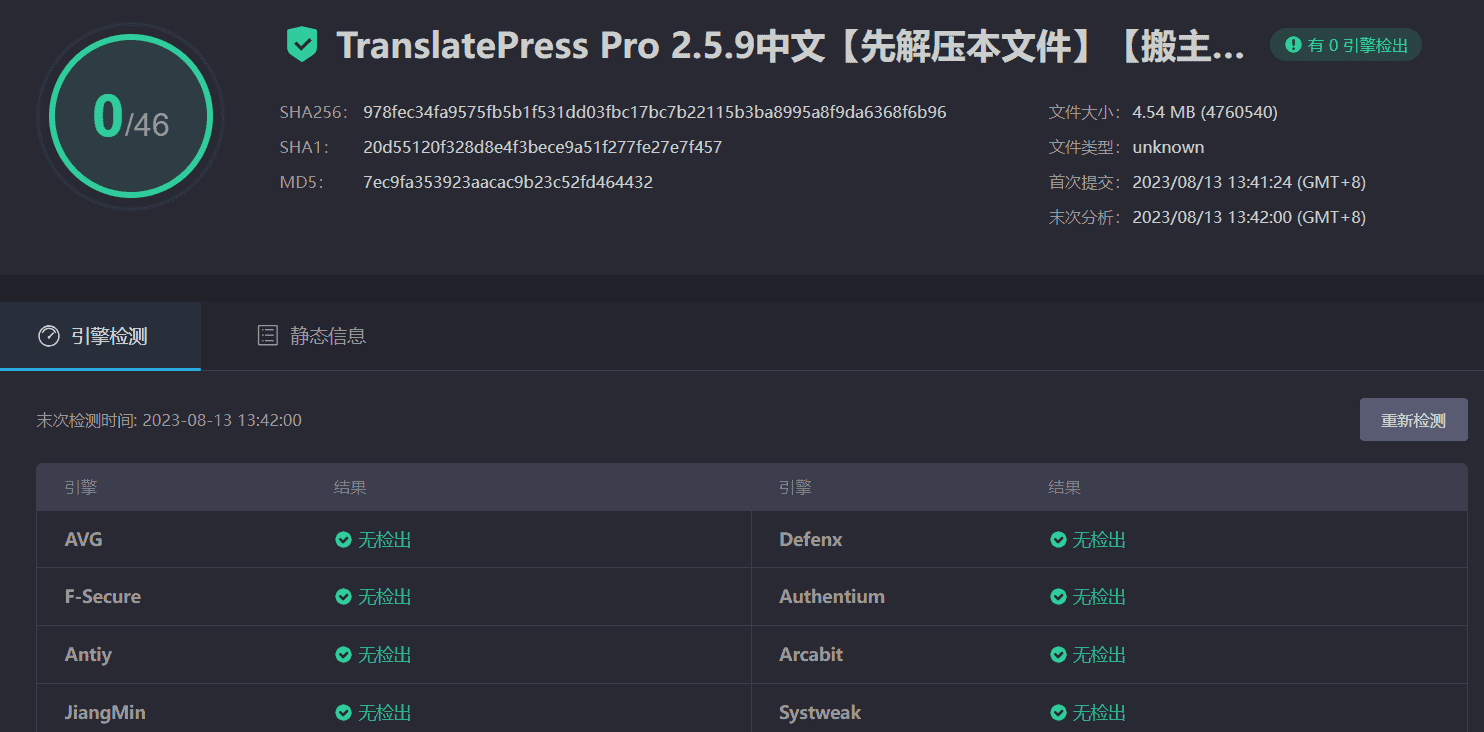Click the 末次检测时间 line
Viewport: 1484px width, 732px height.
click(x=169, y=420)
